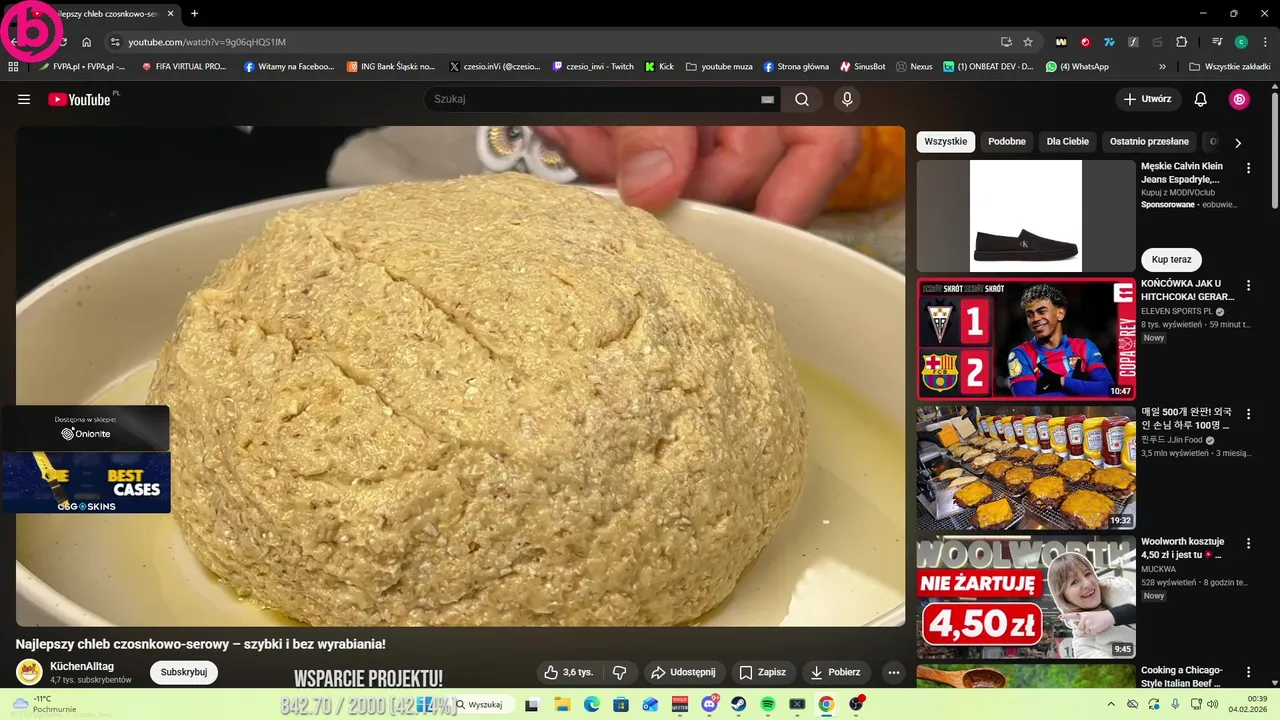Open the czesio_invi Twitch bookmark
The height and width of the screenshot is (720, 1280).
[594, 67]
